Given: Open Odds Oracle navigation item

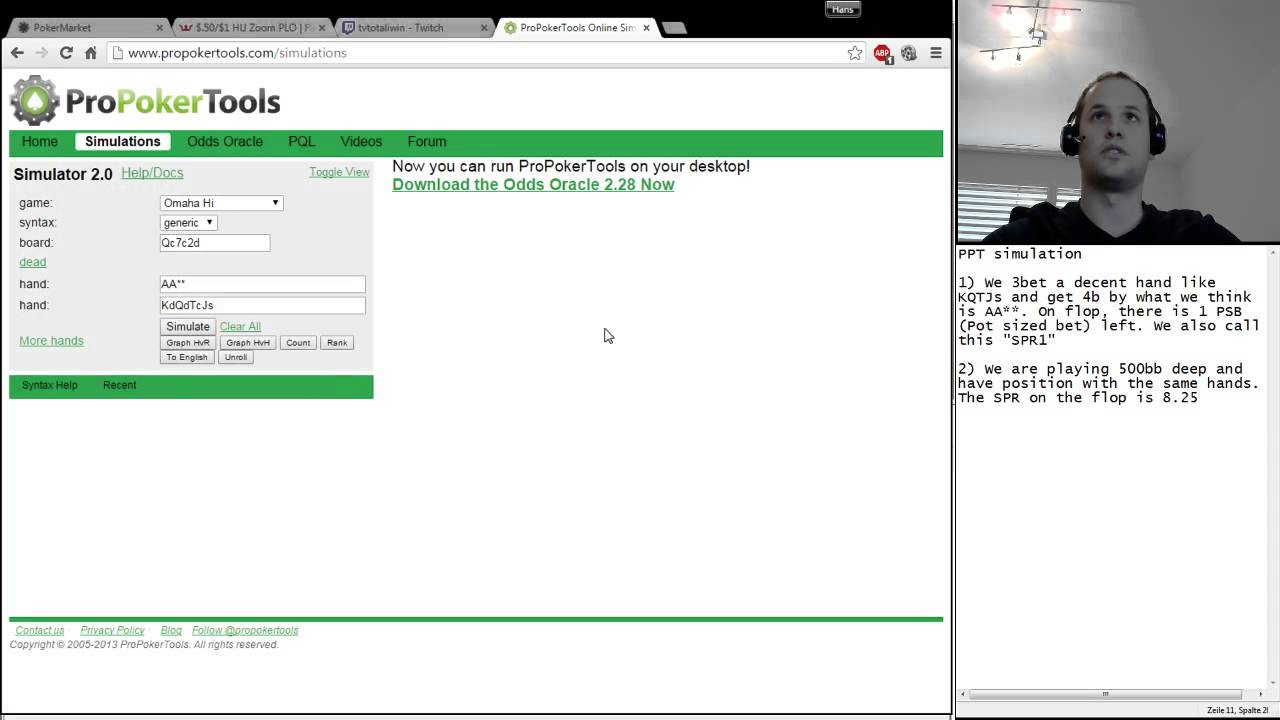Looking at the screenshot, I should (x=225, y=142).
